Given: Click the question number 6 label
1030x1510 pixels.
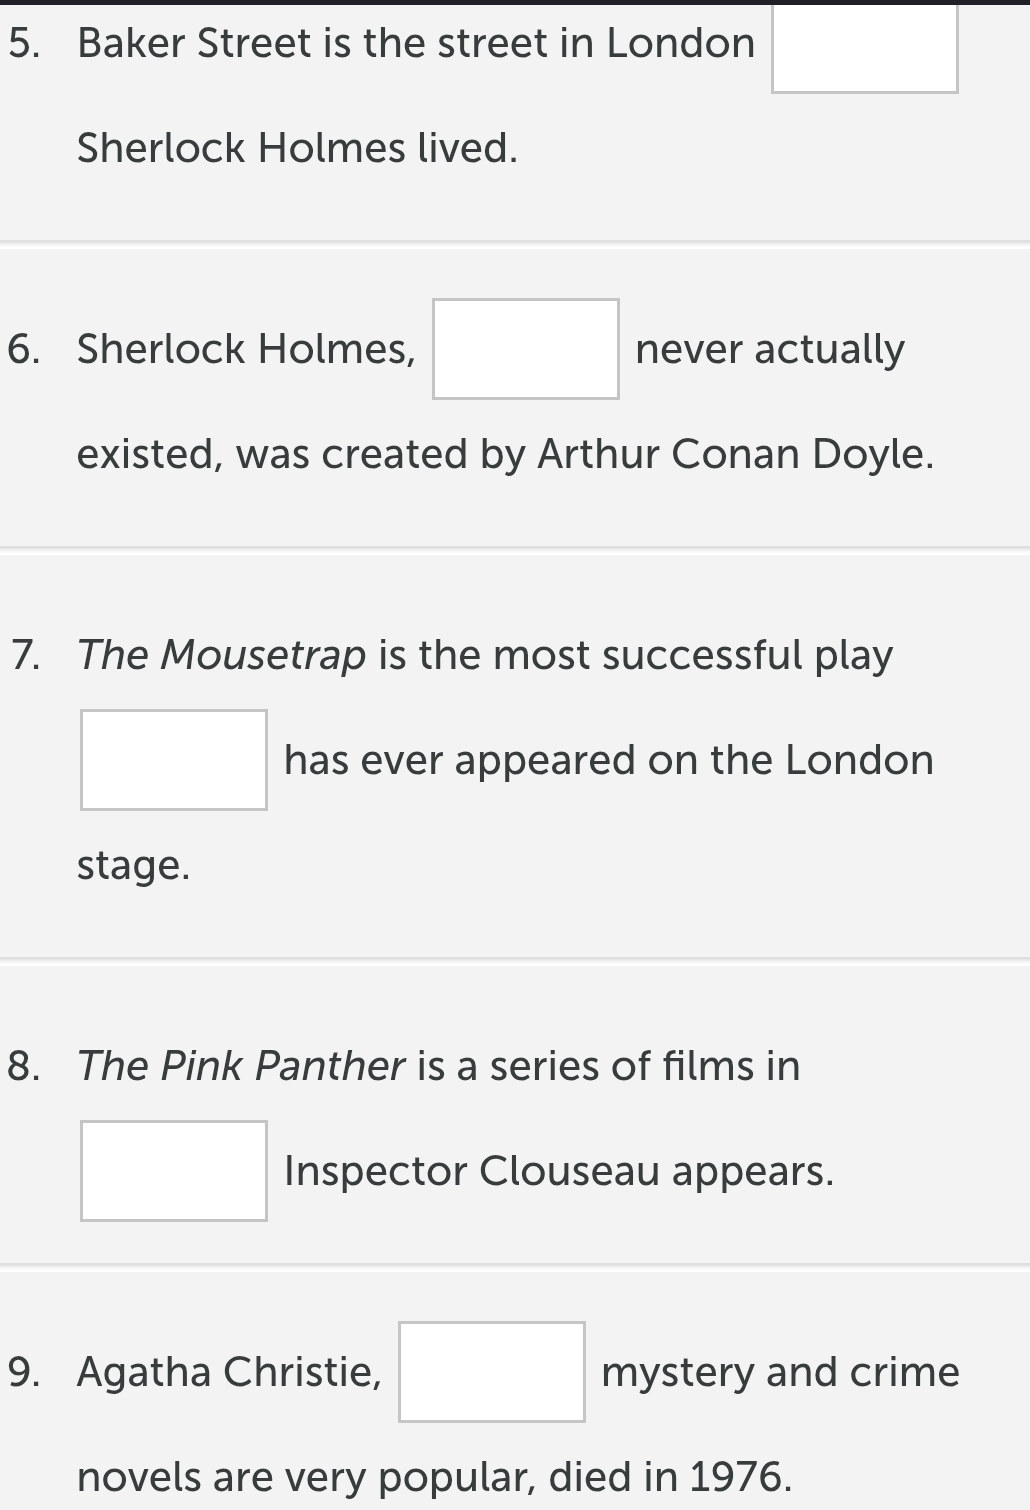Looking at the screenshot, I should 24,349.
